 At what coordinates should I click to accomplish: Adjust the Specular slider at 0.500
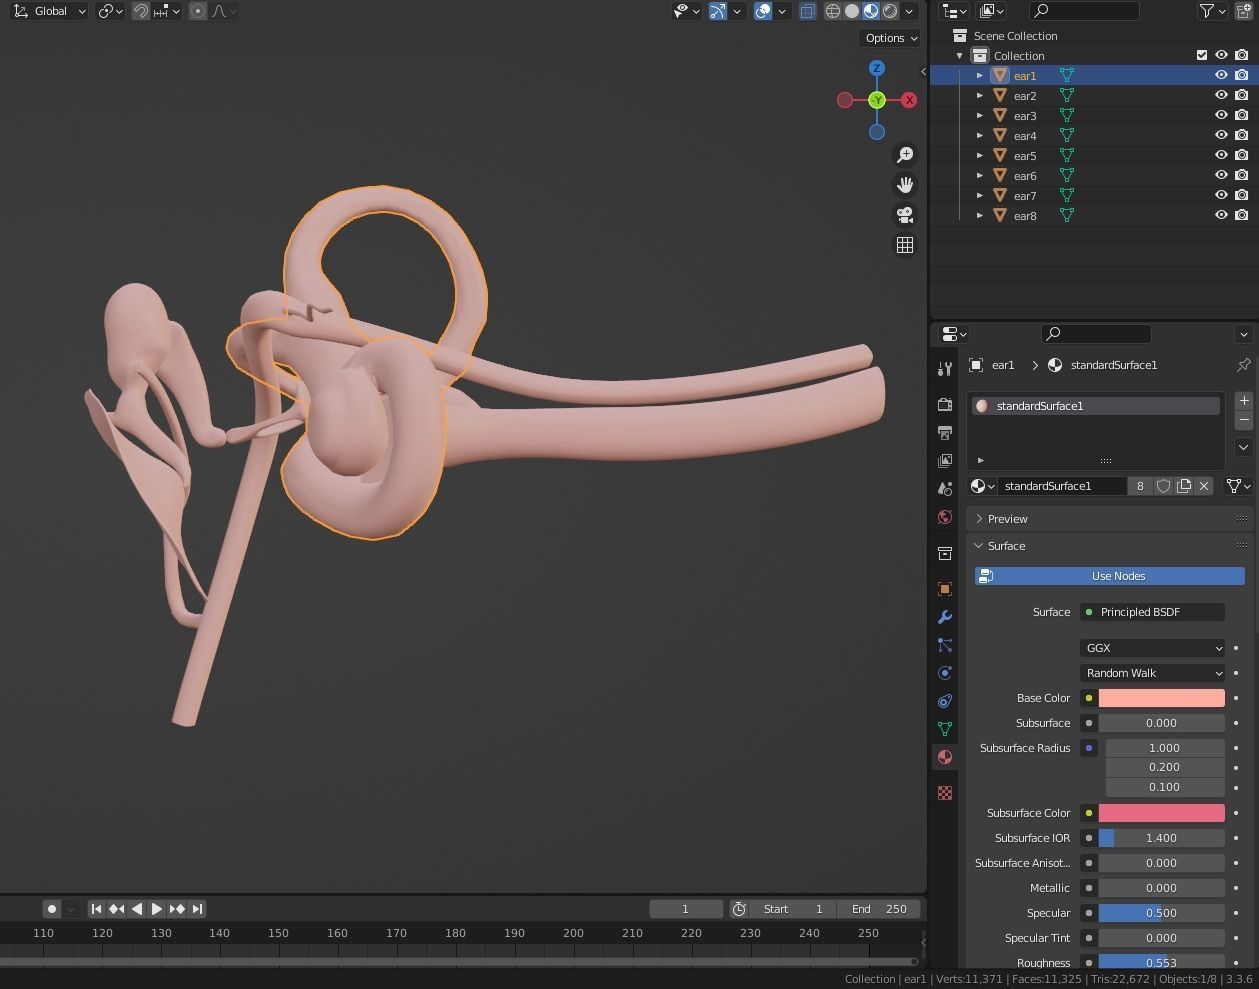[1161, 913]
